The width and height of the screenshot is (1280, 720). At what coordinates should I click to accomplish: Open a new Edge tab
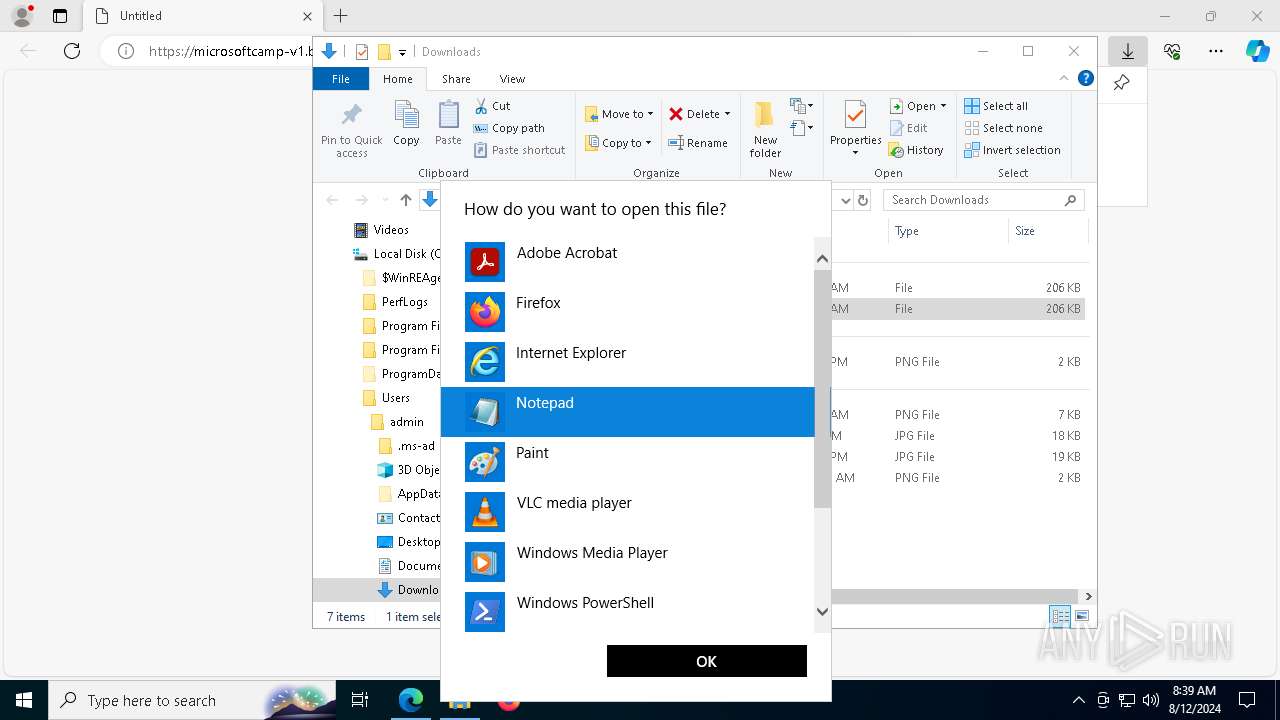tap(340, 16)
